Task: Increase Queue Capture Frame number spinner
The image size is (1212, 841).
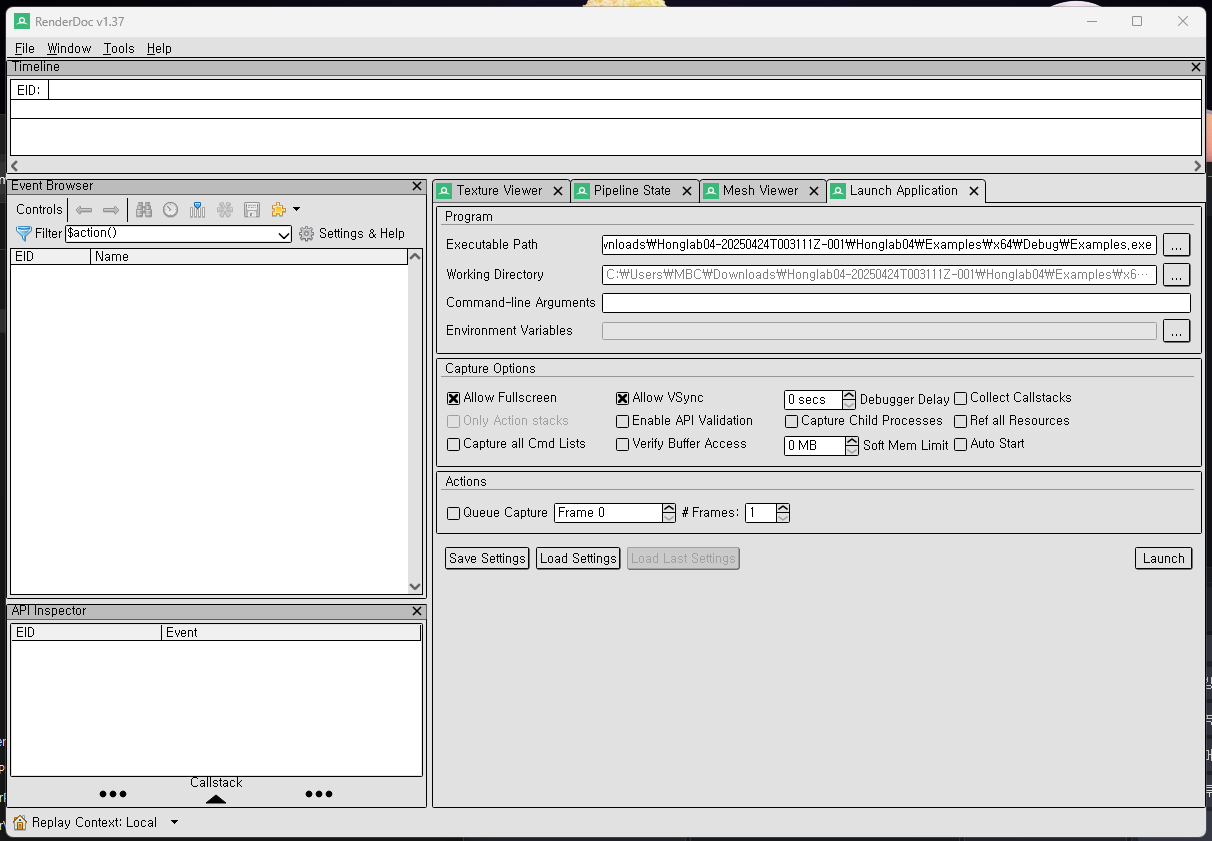Action: 669,508
